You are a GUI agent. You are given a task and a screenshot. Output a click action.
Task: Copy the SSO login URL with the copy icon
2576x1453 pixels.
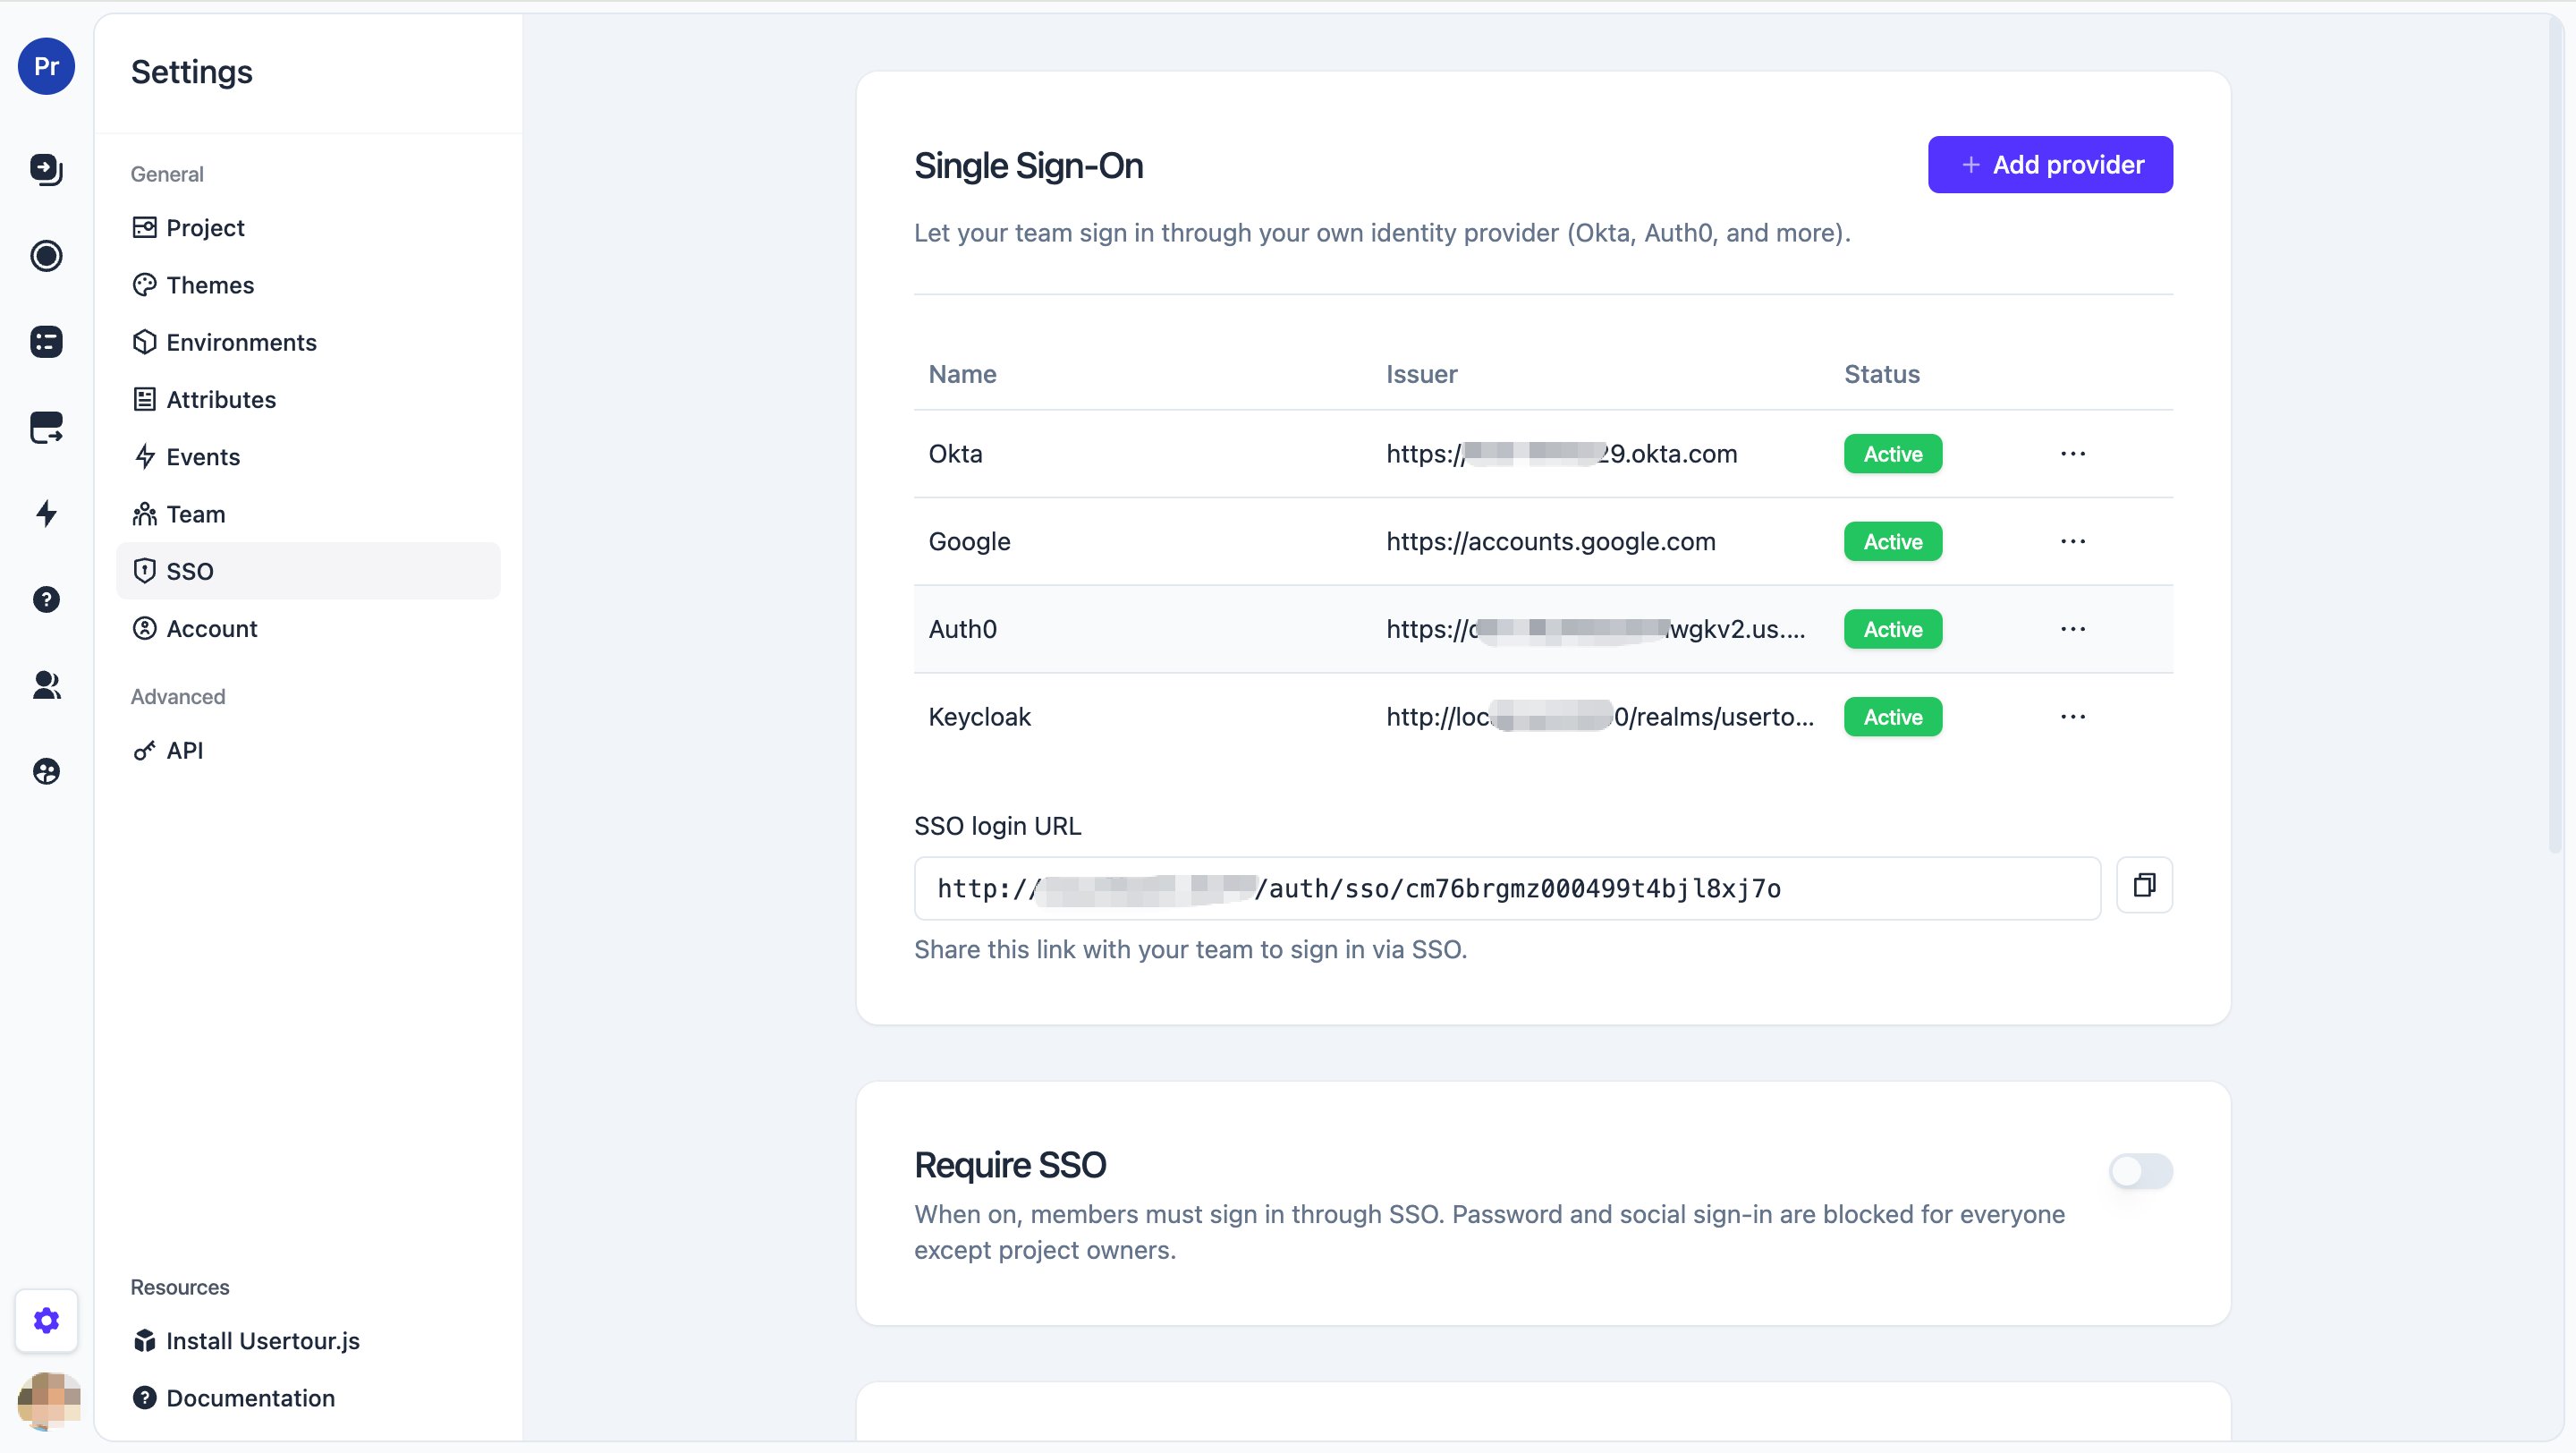(x=2144, y=885)
